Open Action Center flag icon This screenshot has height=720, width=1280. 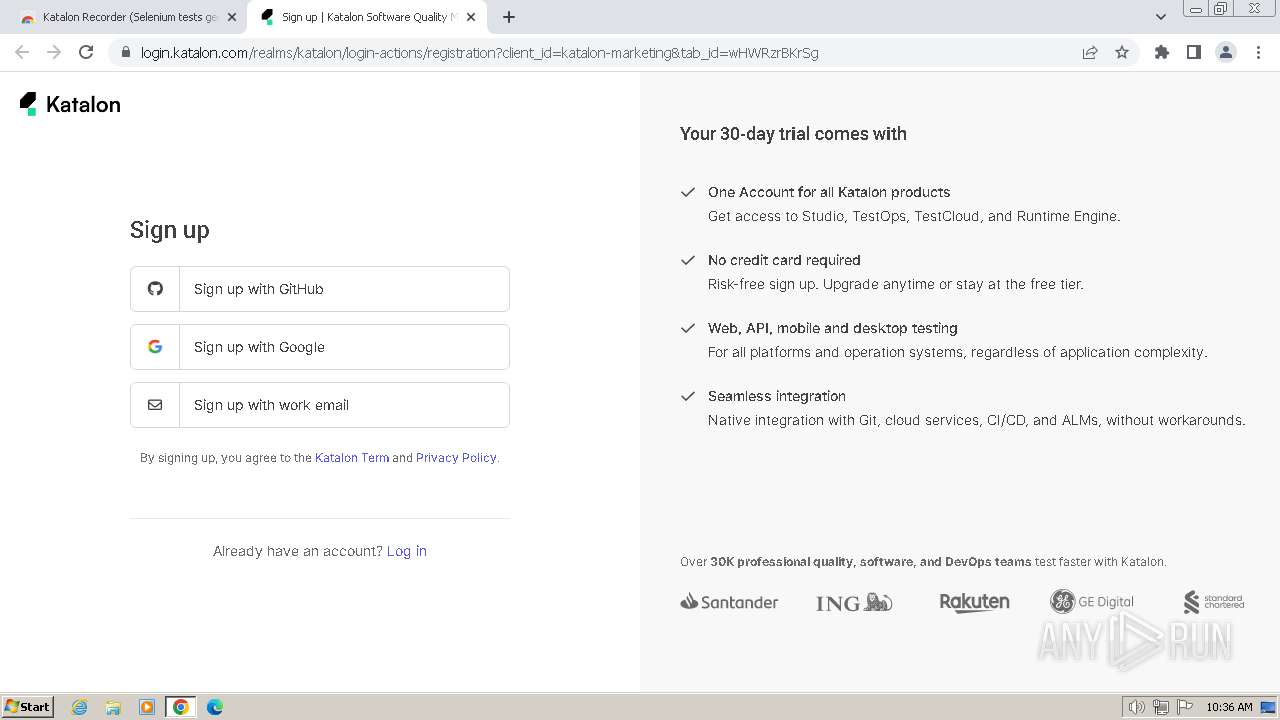coord(1185,707)
